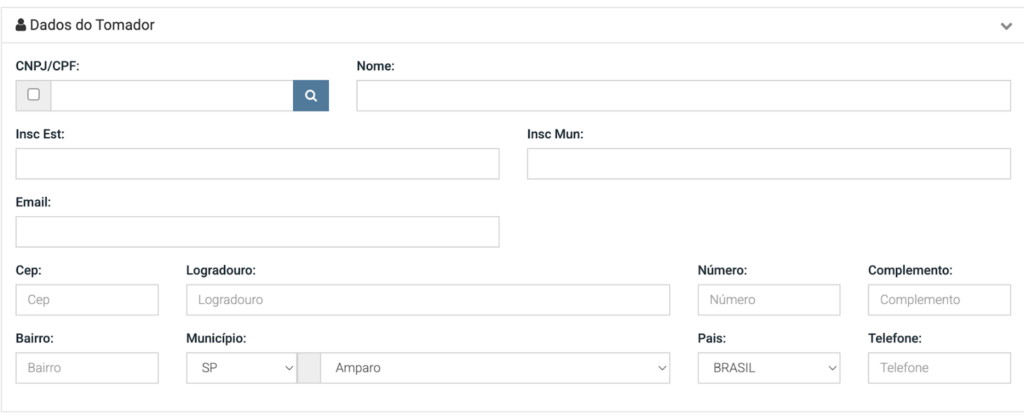Collapse the Dados do Tomador panel chevron
The image size is (1024, 417).
[1006, 26]
